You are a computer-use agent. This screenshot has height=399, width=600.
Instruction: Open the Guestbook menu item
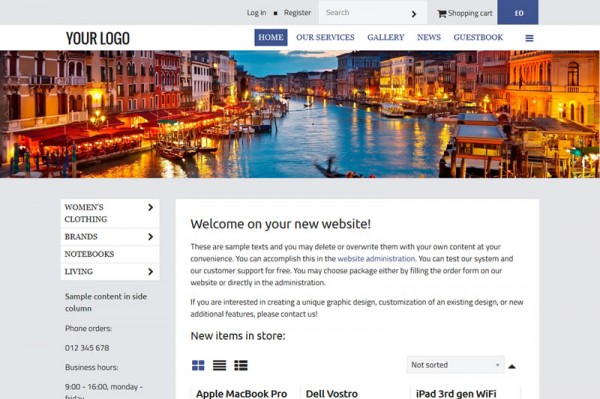[478, 37]
